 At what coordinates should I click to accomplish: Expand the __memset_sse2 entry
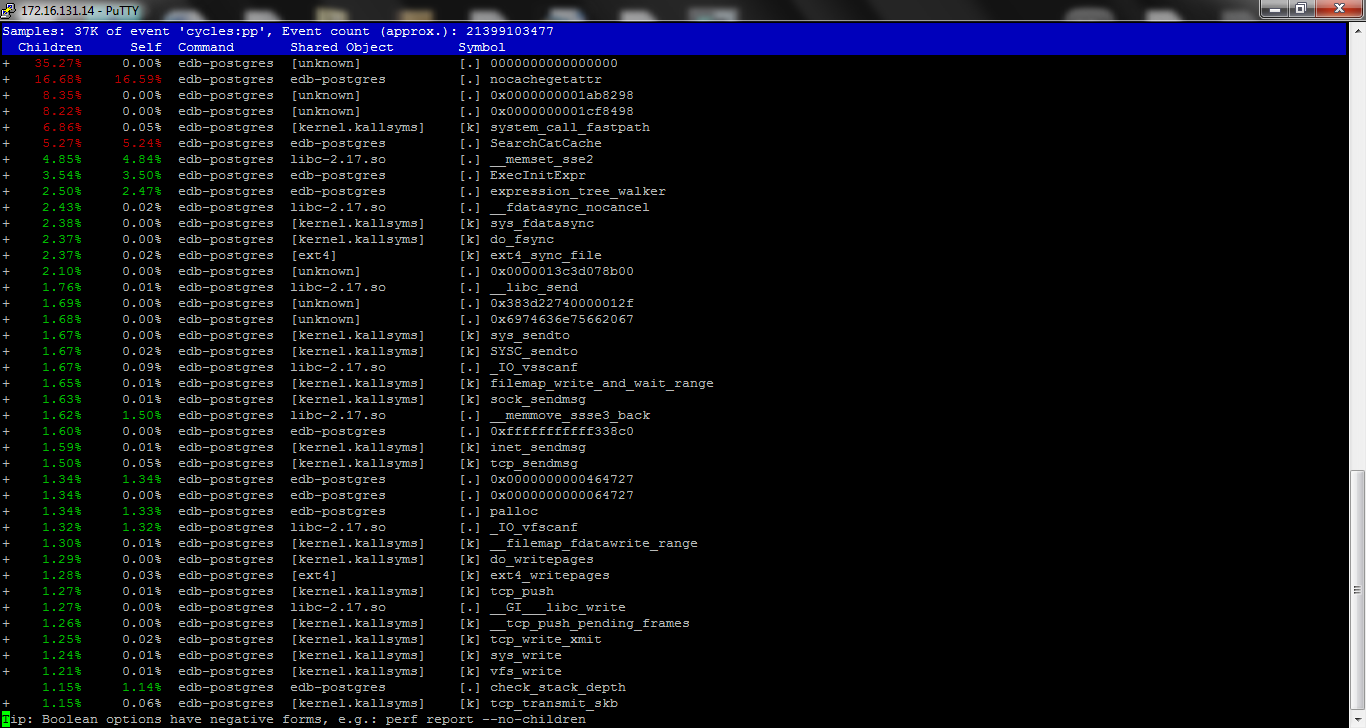[x=6, y=159]
